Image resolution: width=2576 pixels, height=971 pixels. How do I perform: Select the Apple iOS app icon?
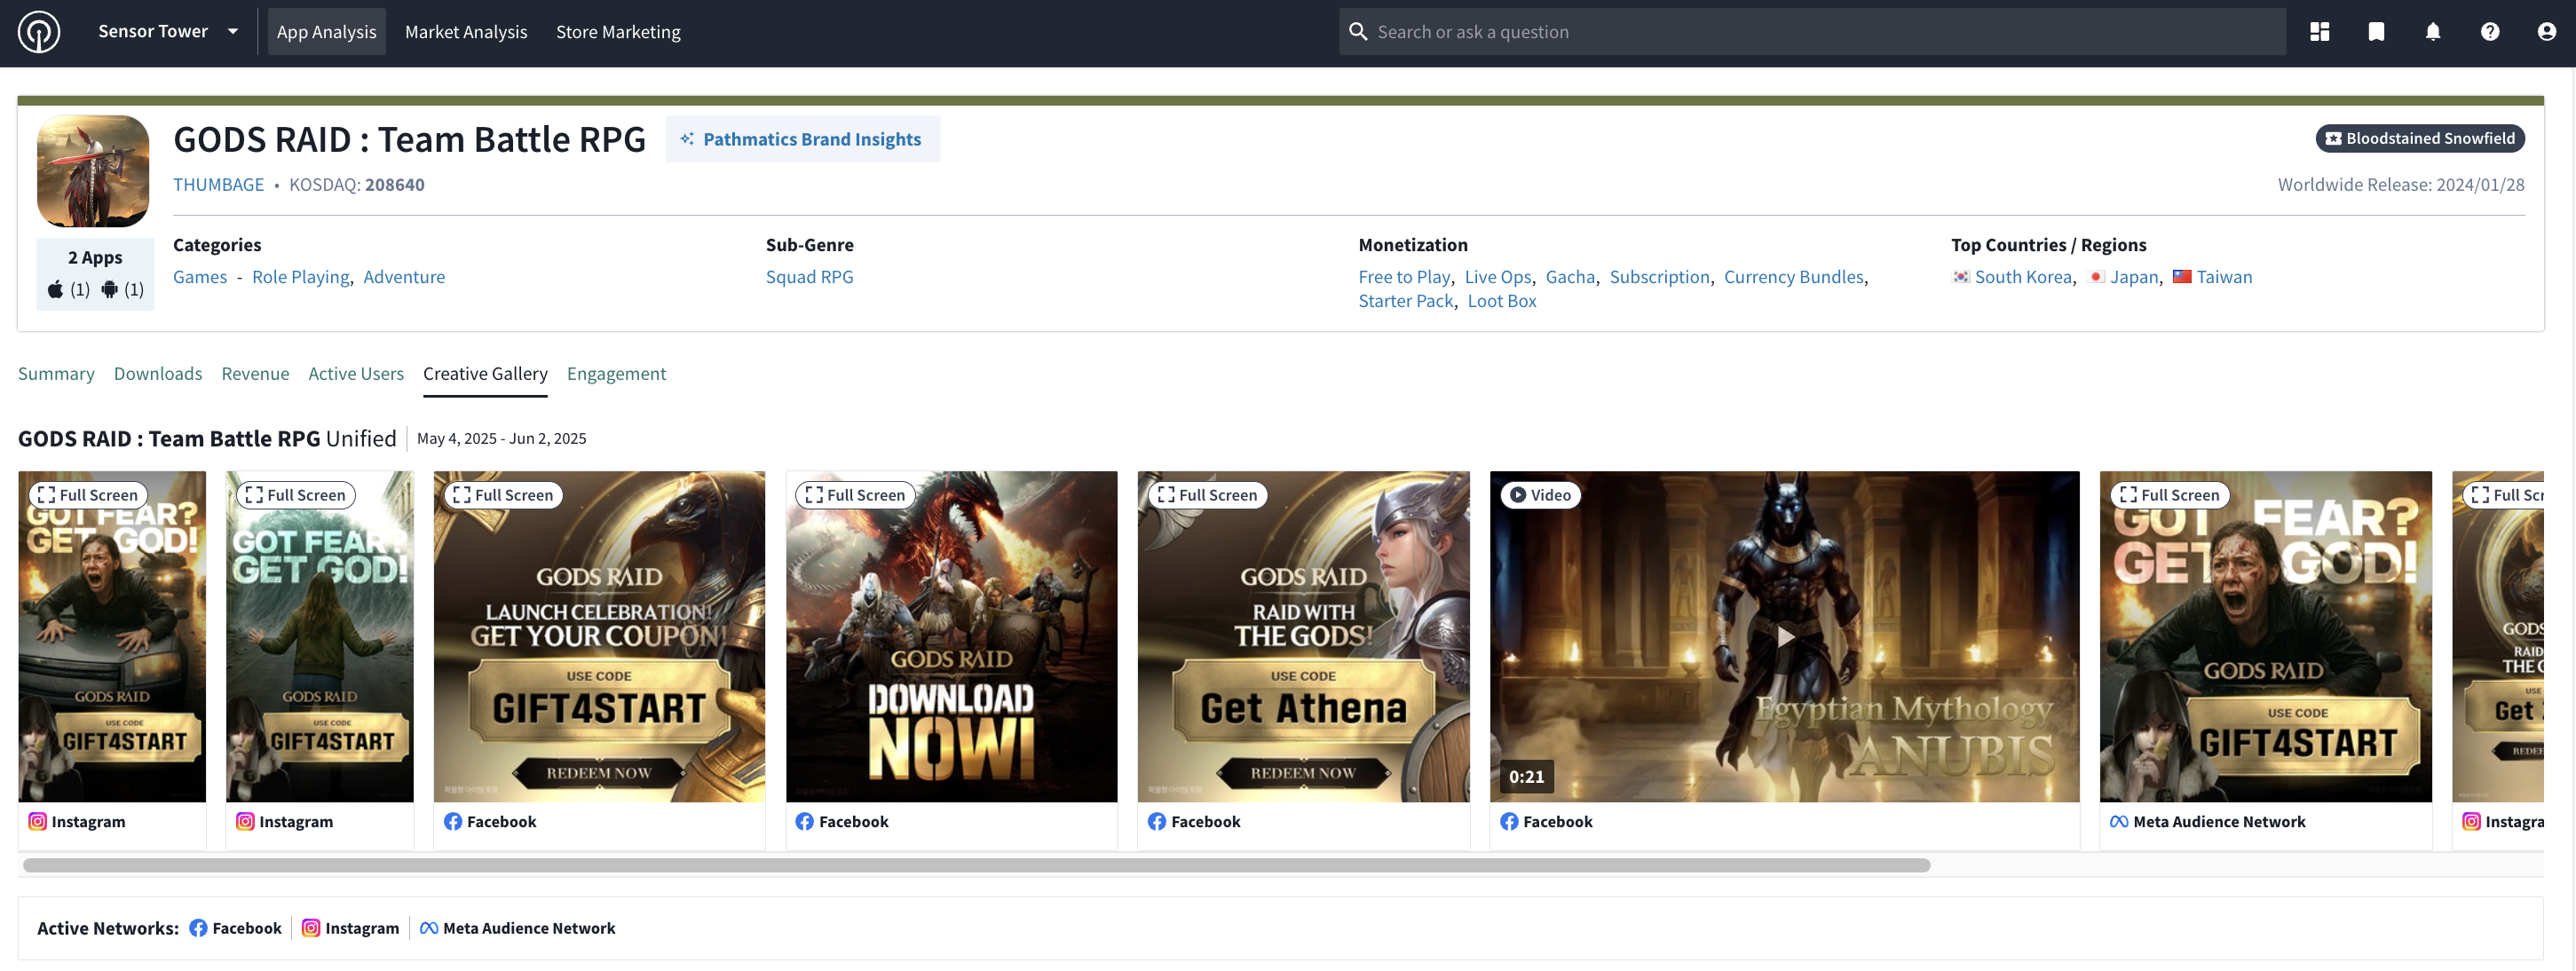(x=57, y=290)
